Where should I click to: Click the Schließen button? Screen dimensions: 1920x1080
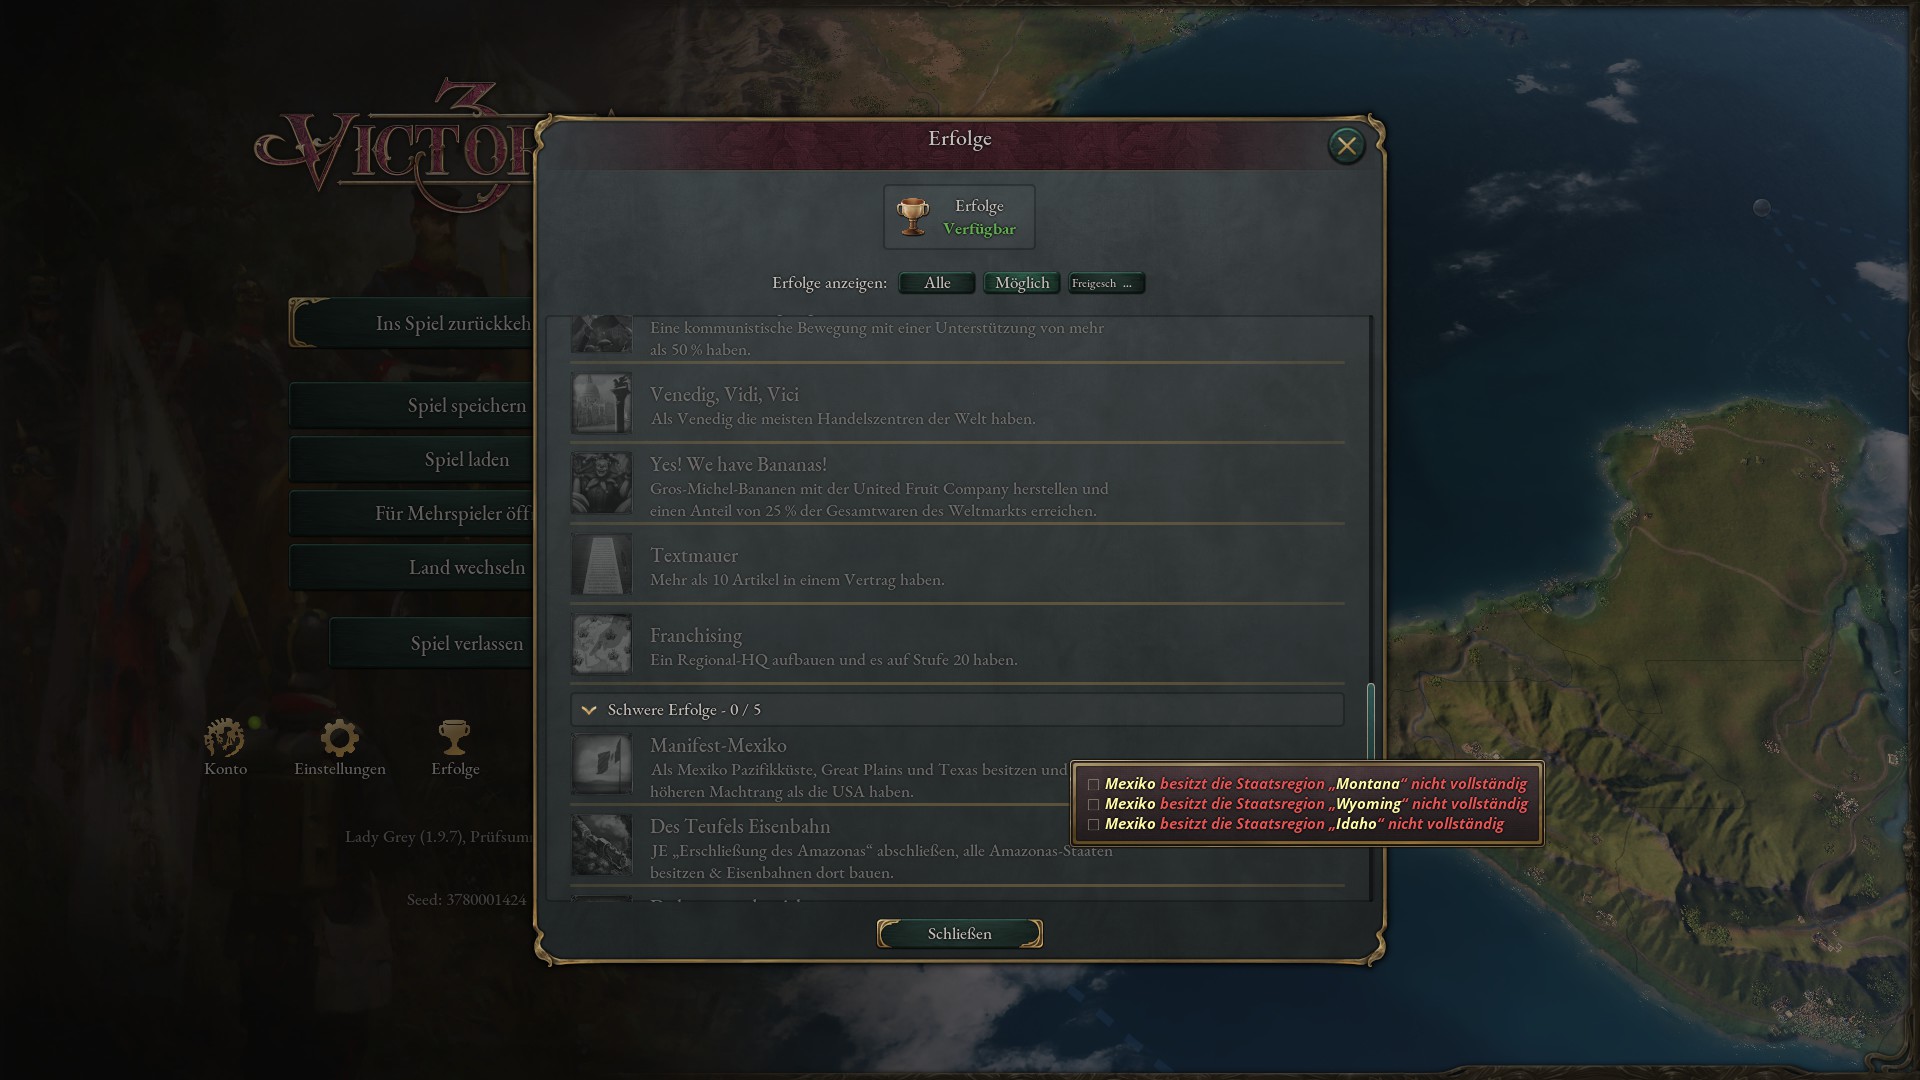pyautogui.click(x=960, y=933)
